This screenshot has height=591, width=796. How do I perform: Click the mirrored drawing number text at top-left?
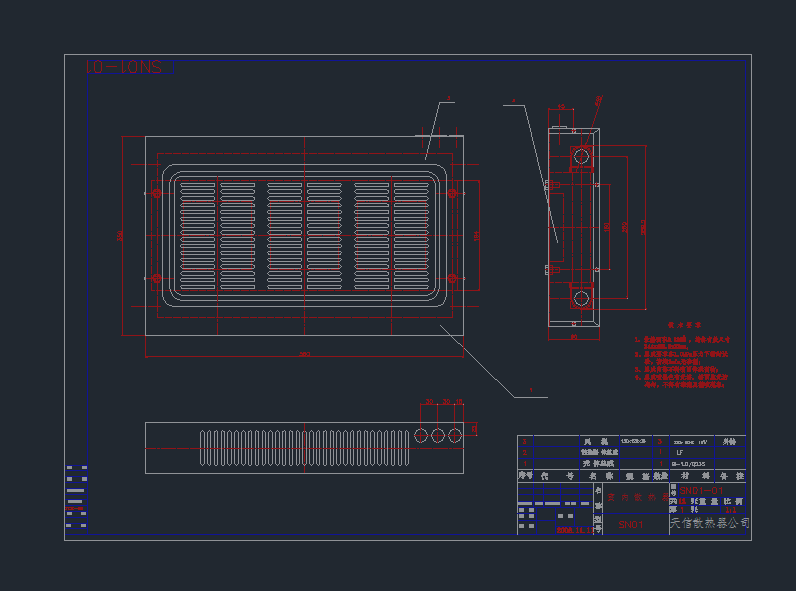click(123, 67)
